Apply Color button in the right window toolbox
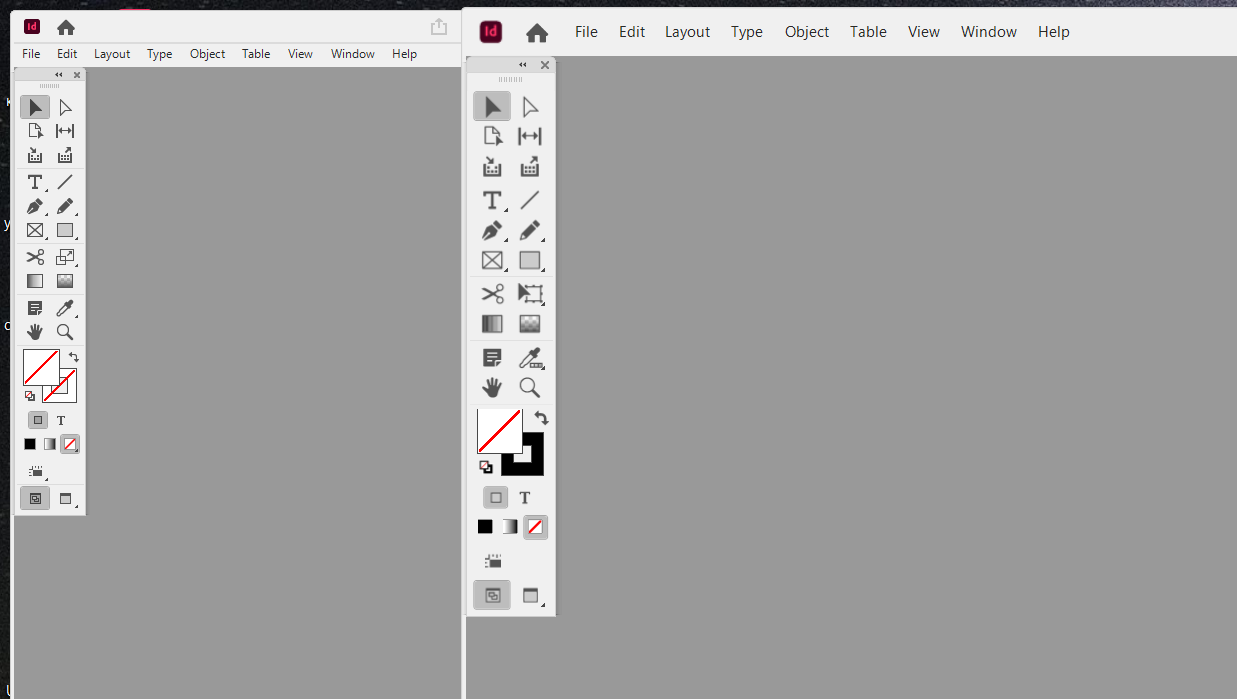 [x=485, y=526]
